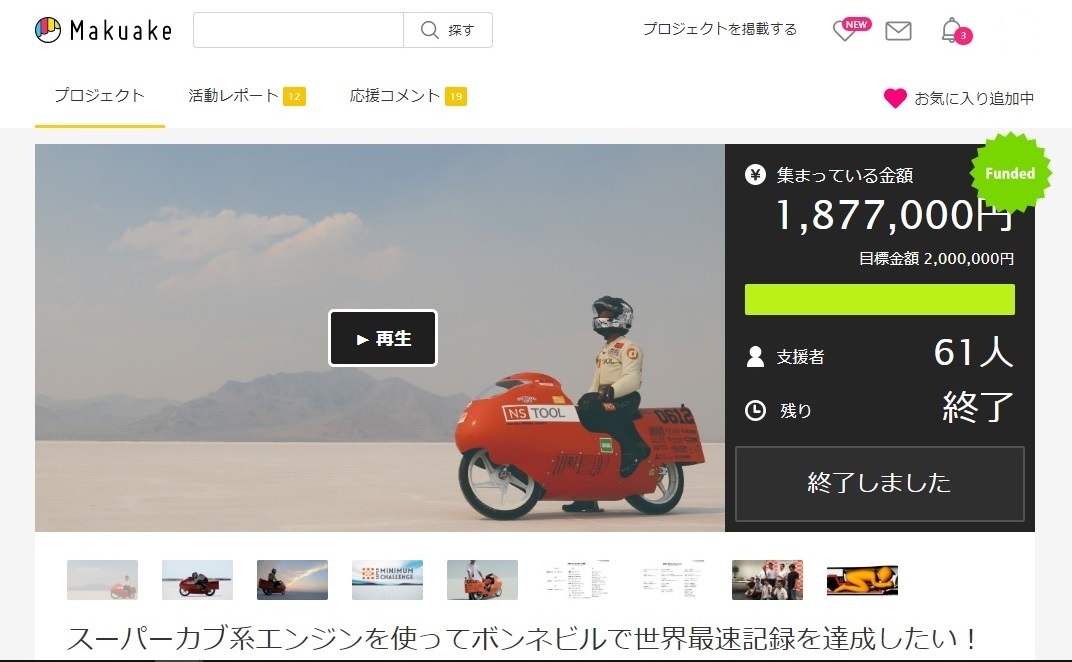Click the supporters person icon
Screen dimensions: 1072x662
pos(756,356)
